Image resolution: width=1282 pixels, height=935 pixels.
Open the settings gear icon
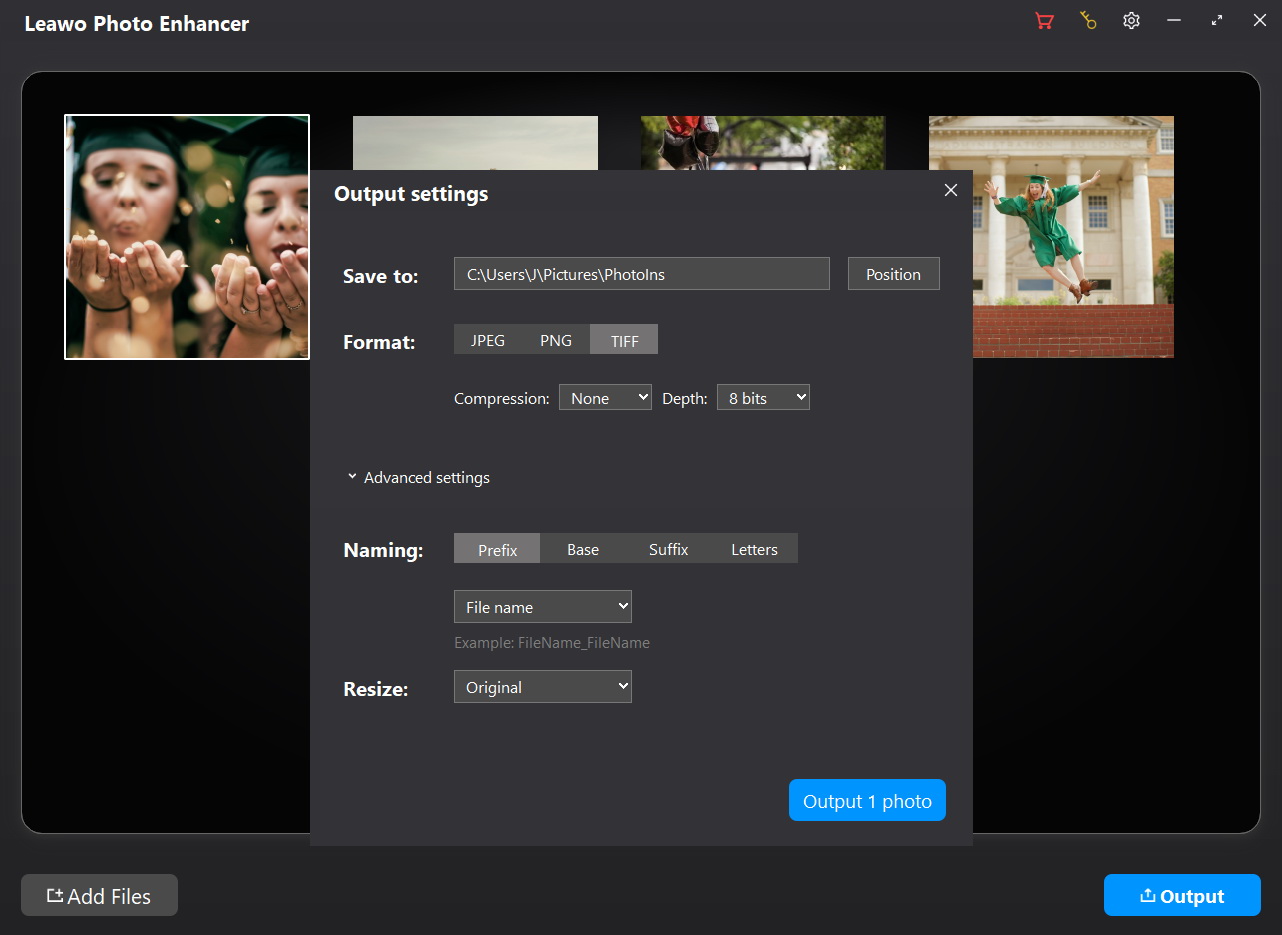[x=1131, y=21]
